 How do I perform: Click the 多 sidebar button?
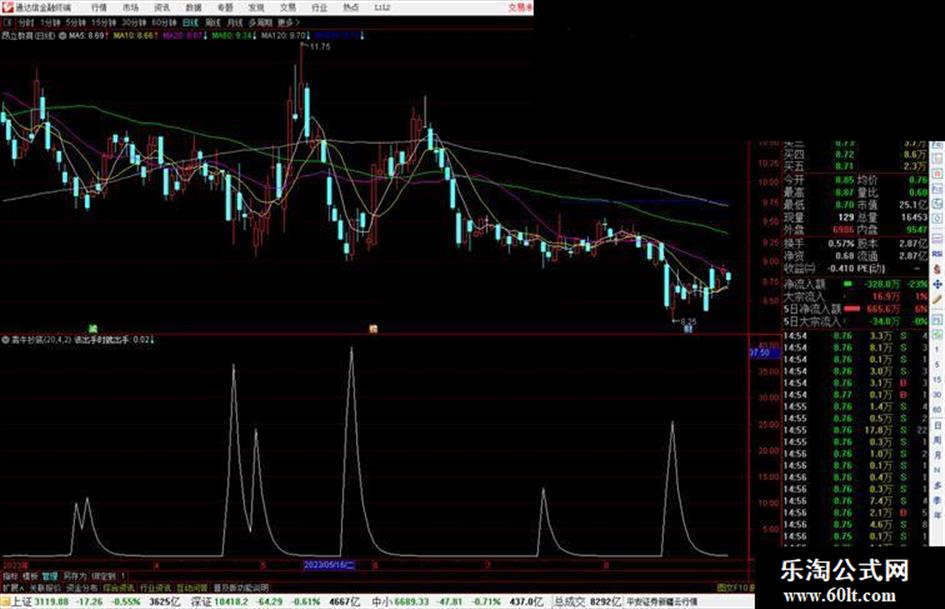[937, 486]
